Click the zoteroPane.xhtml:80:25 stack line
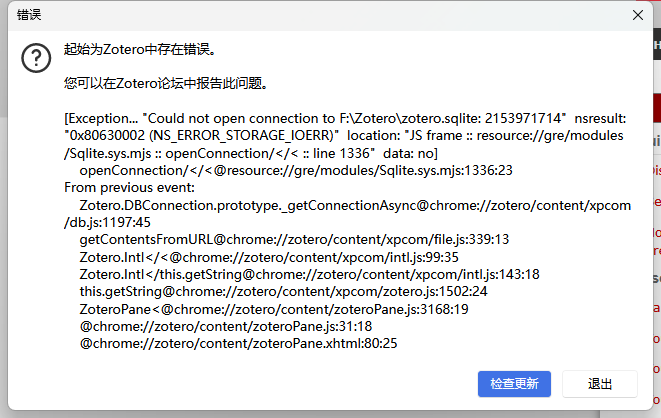This screenshot has width=661, height=418. (x=238, y=343)
